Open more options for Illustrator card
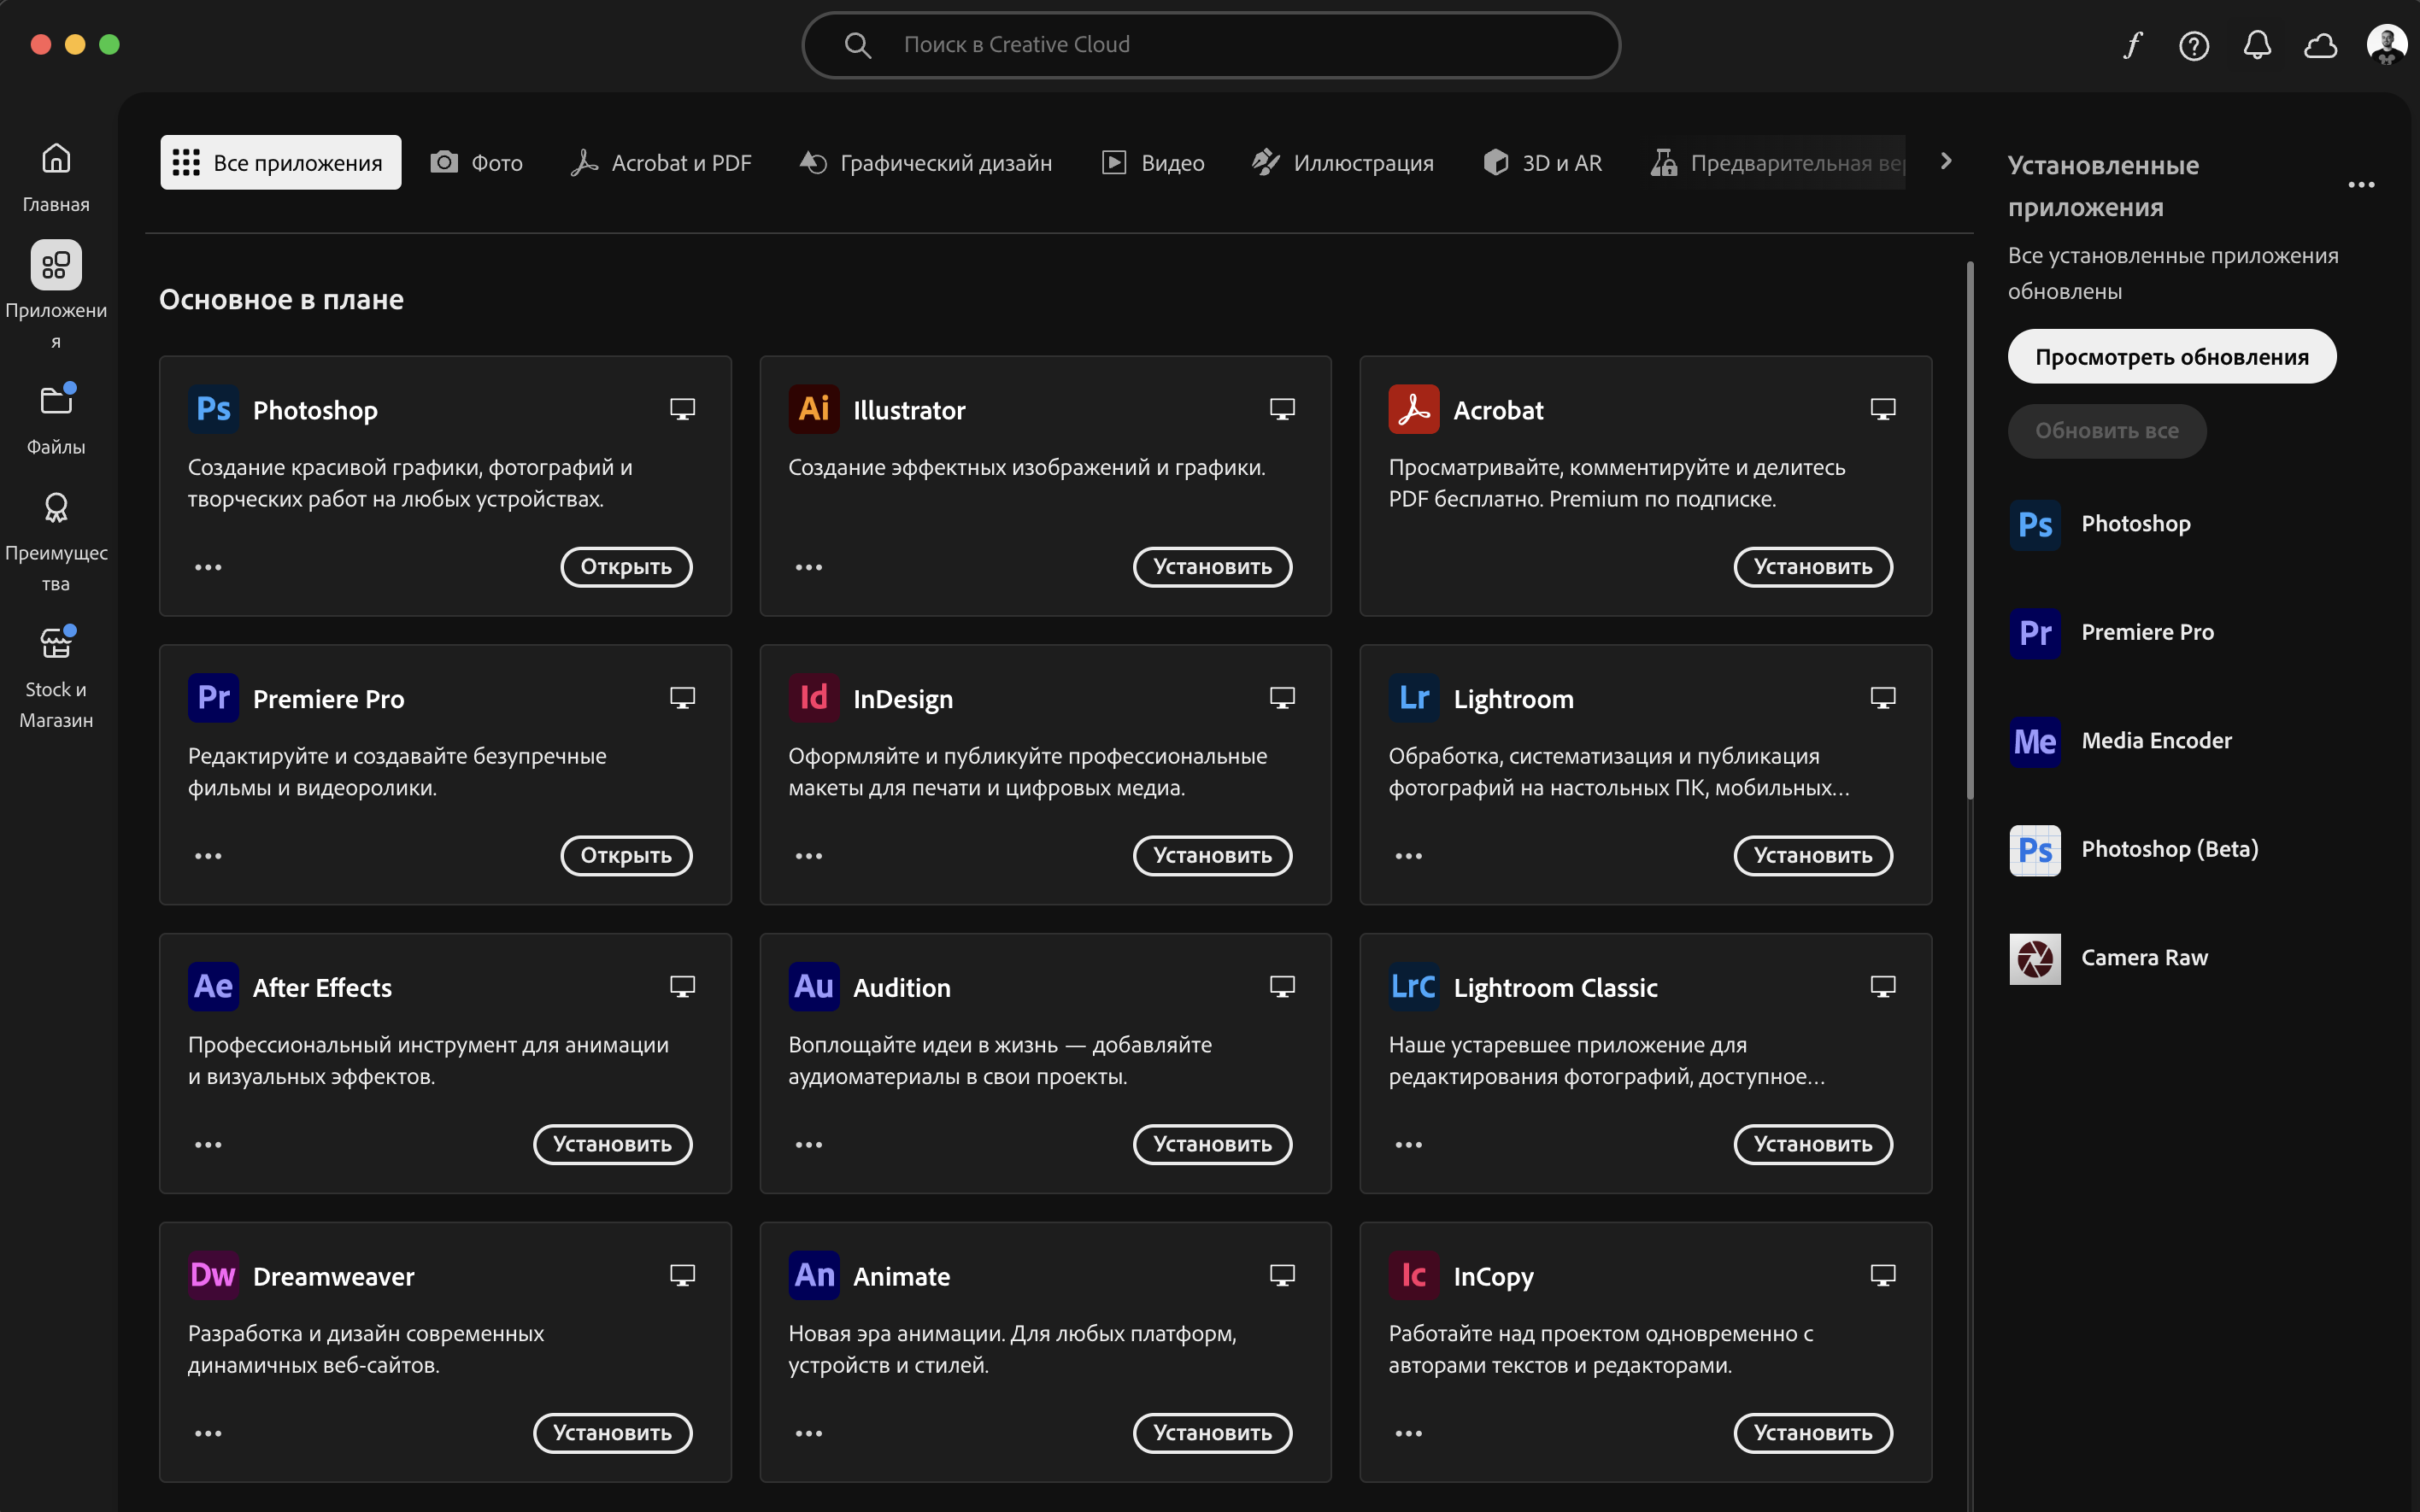 coord(808,567)
